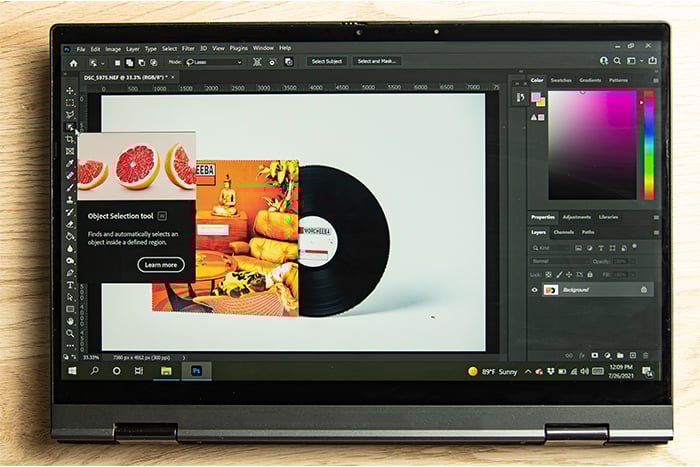Add a layer mask from Layers footer
The height and width of the screenshot is (467, 700).
tap(595, 355)
